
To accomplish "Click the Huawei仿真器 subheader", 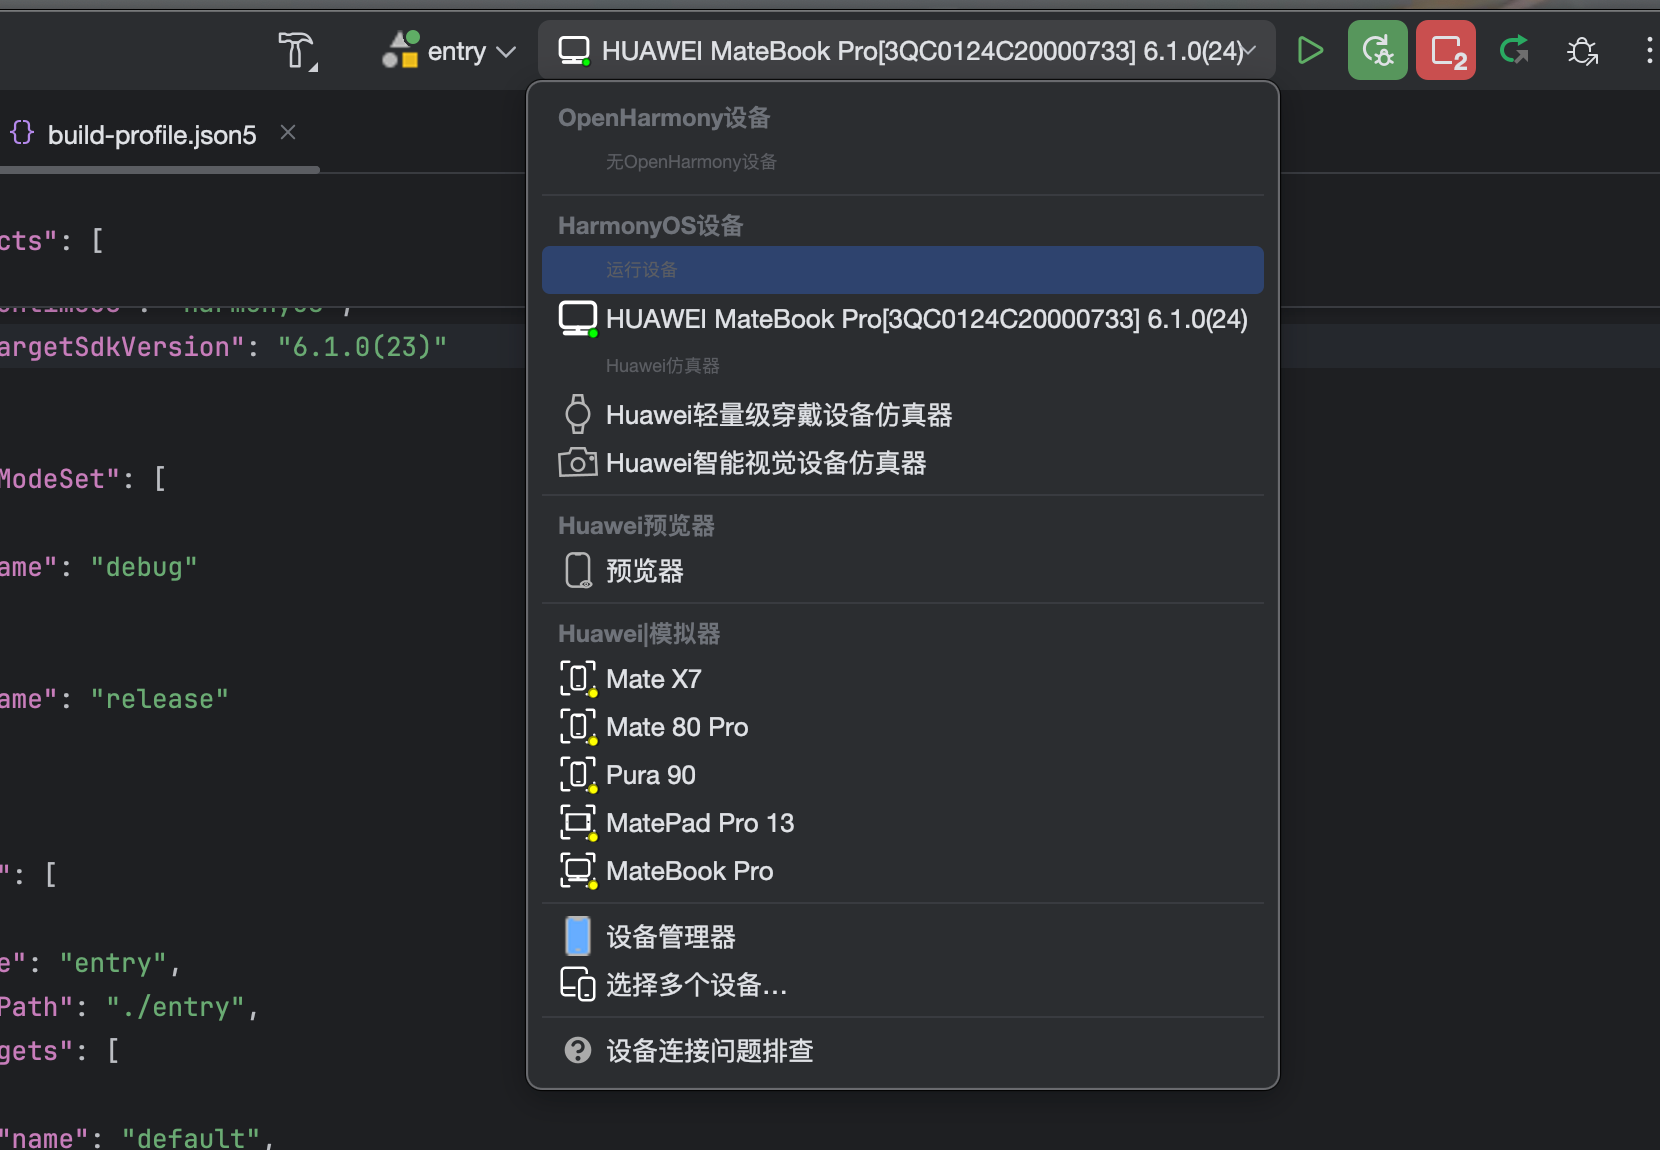I will (x=663, y=366).
